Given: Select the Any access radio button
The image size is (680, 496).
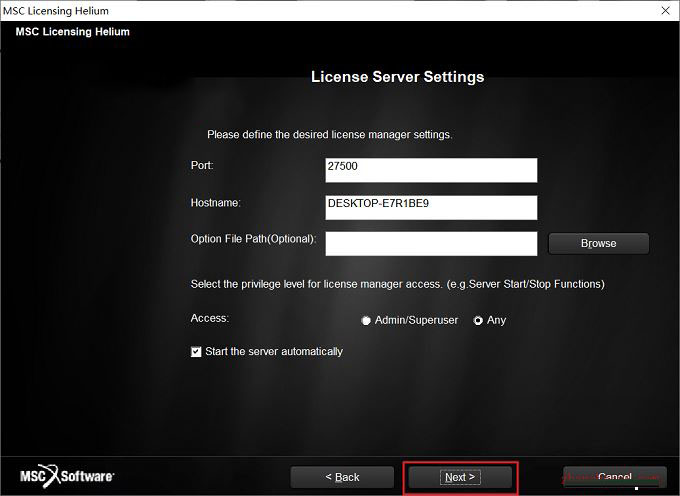Looking at the screenshot, I should [478, 320].
